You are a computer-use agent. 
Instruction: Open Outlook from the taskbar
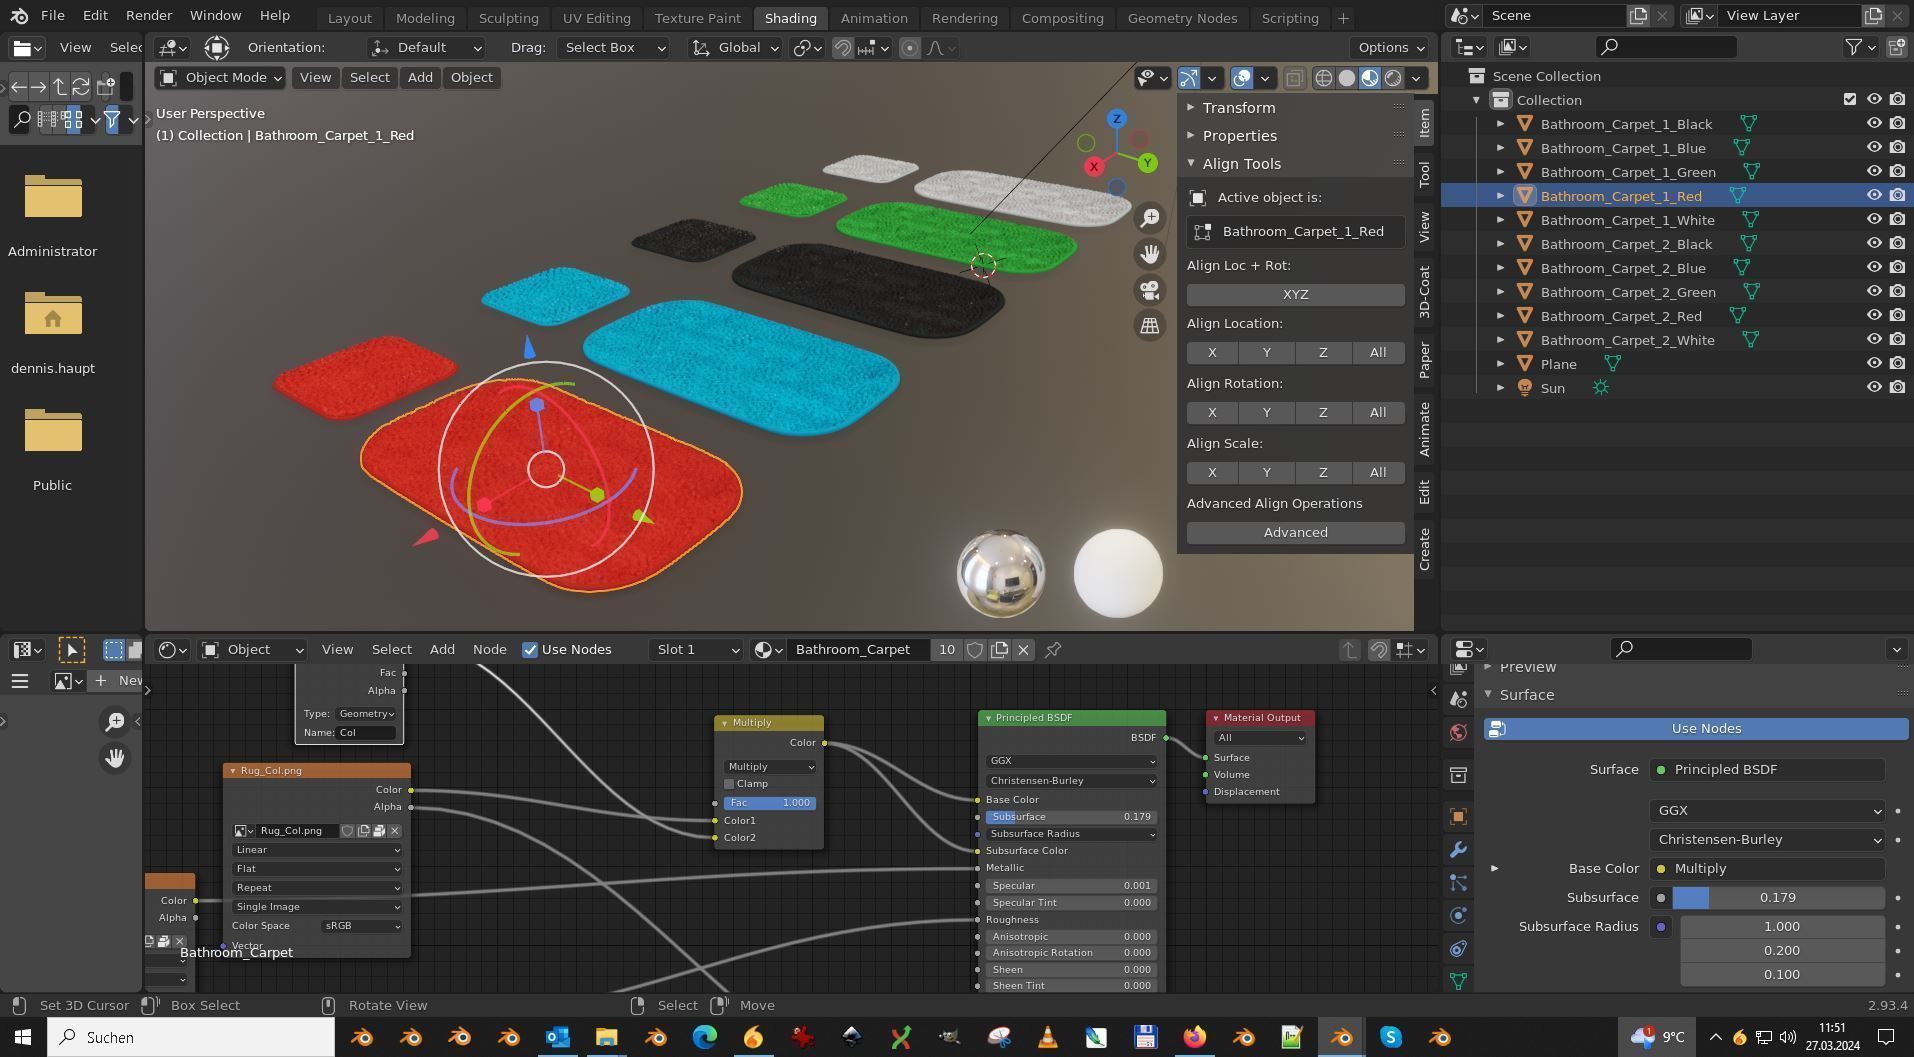pos(558,1037)
